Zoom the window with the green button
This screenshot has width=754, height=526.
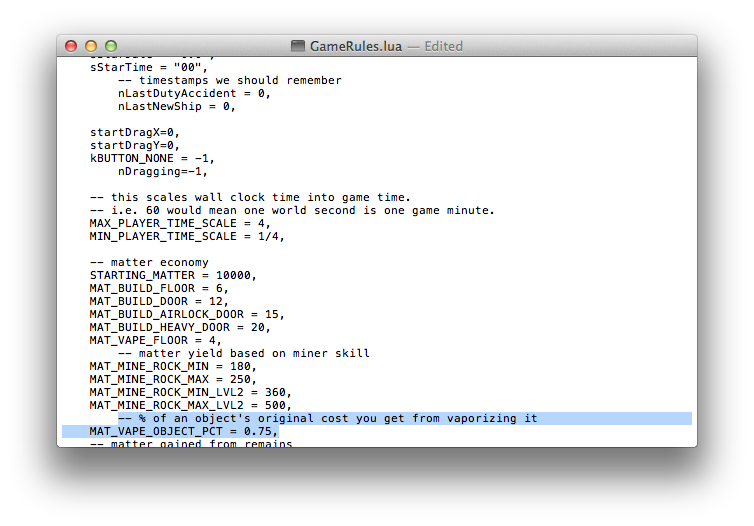click(111, 46)
